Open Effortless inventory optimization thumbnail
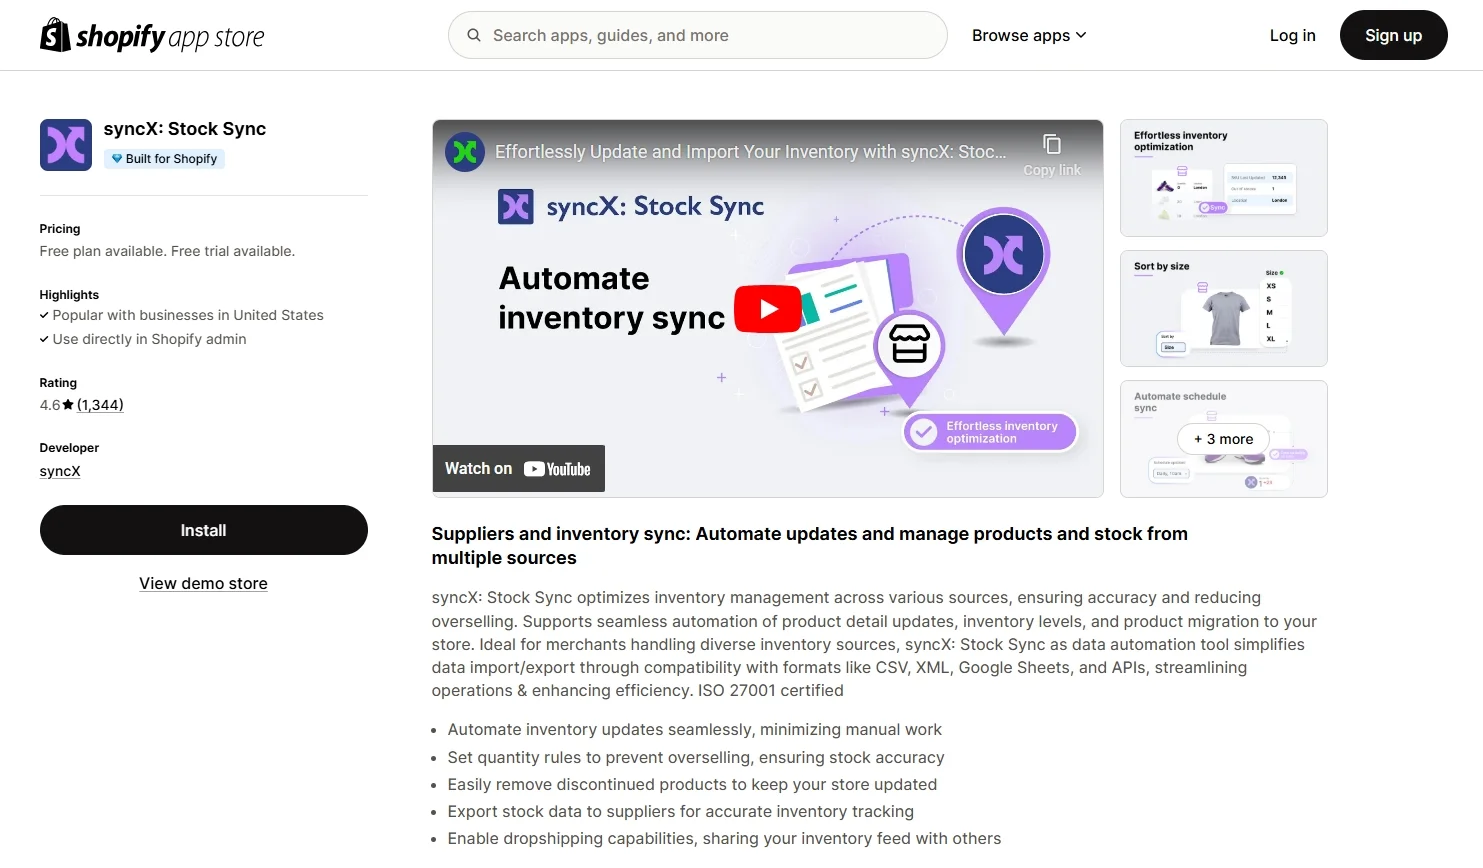Image resolution: width=1483 pixels, height=868 pixels. tap(1224, 178)
